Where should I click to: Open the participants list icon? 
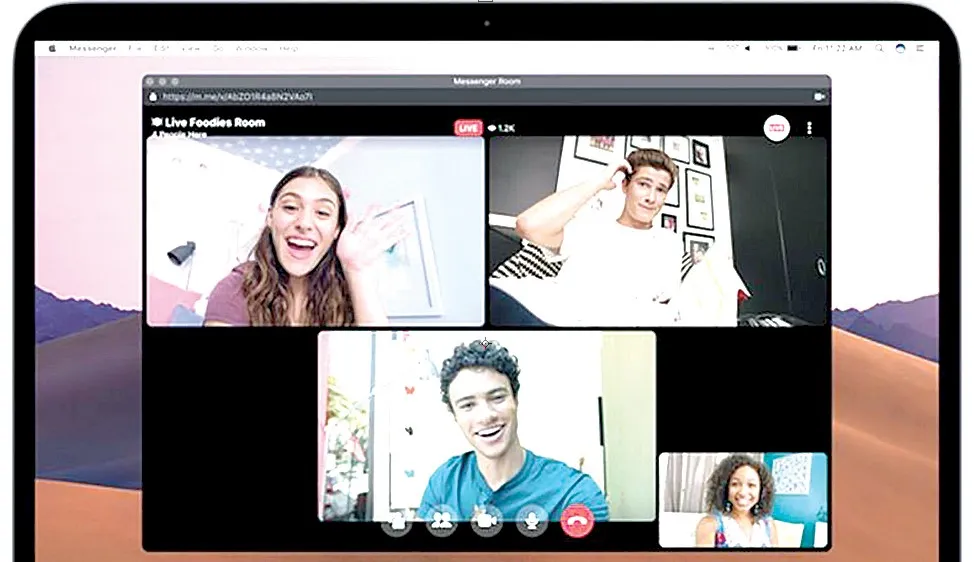point(441,522)
